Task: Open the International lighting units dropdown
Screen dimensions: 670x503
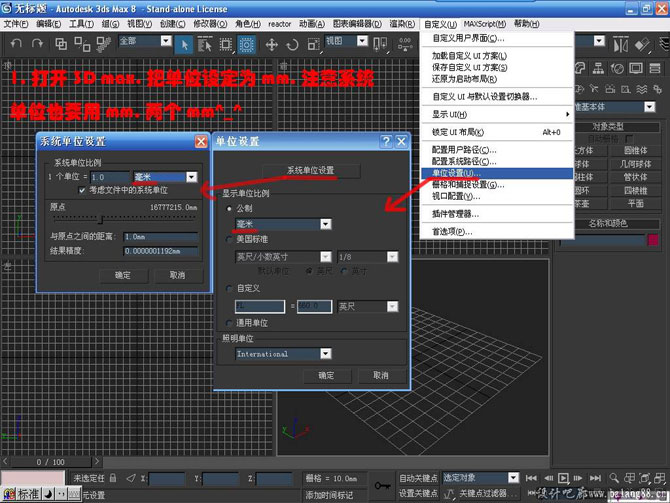Action: point(326,353)
